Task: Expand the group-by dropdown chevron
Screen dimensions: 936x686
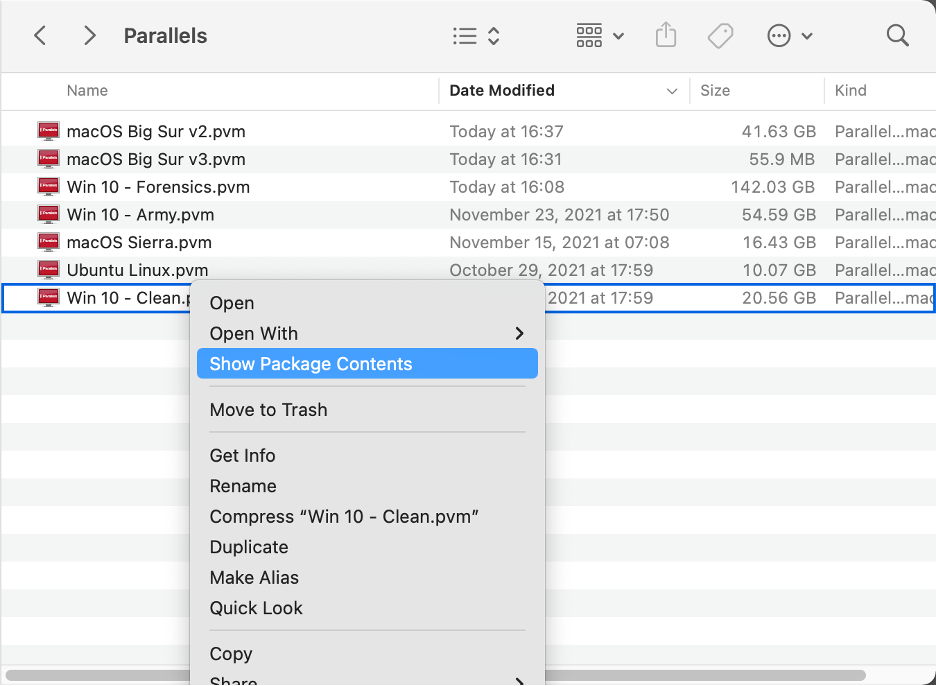Action: [618, 36]
